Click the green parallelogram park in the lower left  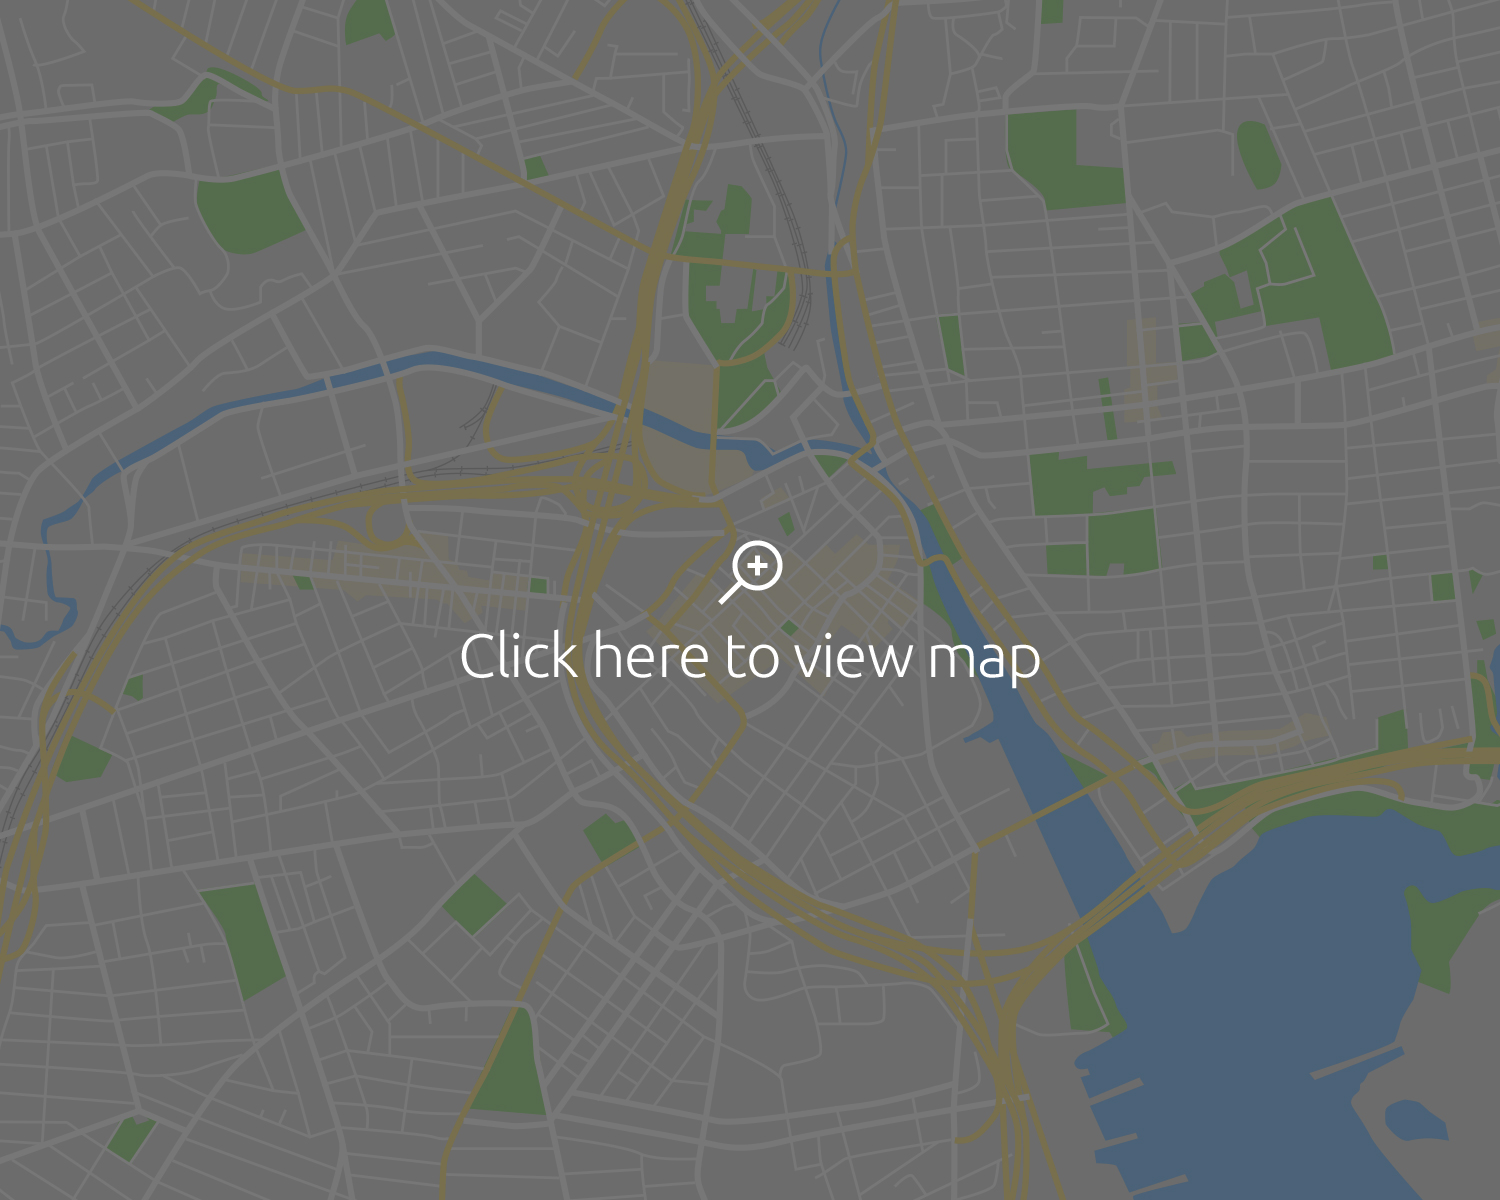(x=243, y=940)
